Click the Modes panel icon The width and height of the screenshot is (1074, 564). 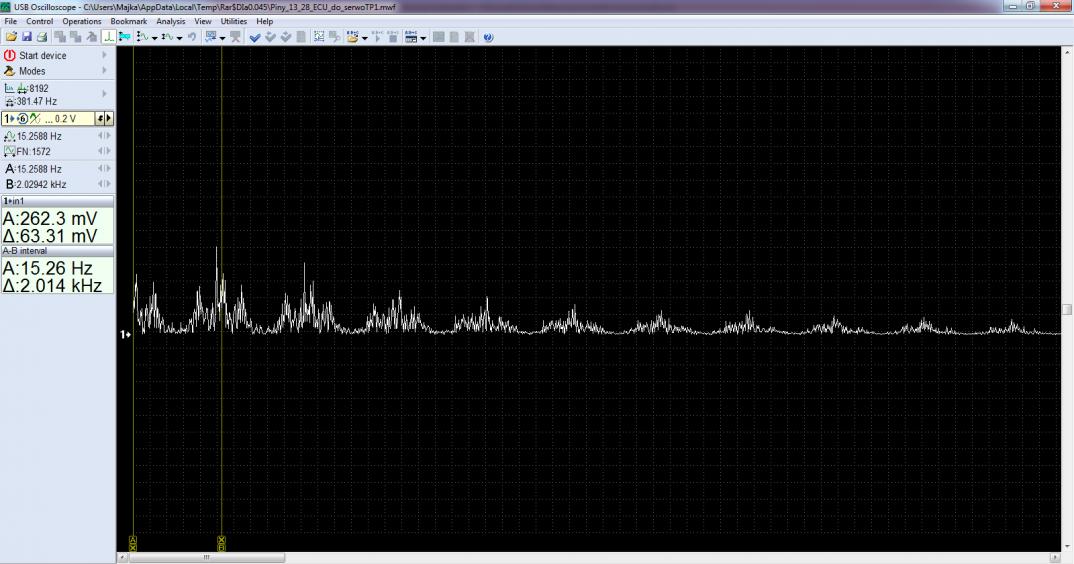(x=10, y=72)
